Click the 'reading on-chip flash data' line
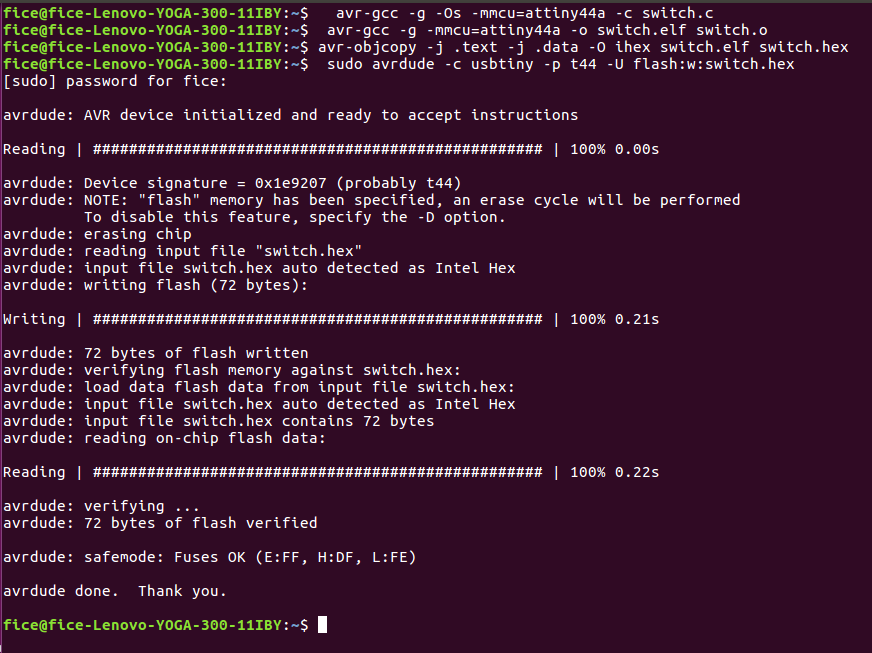The height and width of the screenshot is (653, 872). 205,439
